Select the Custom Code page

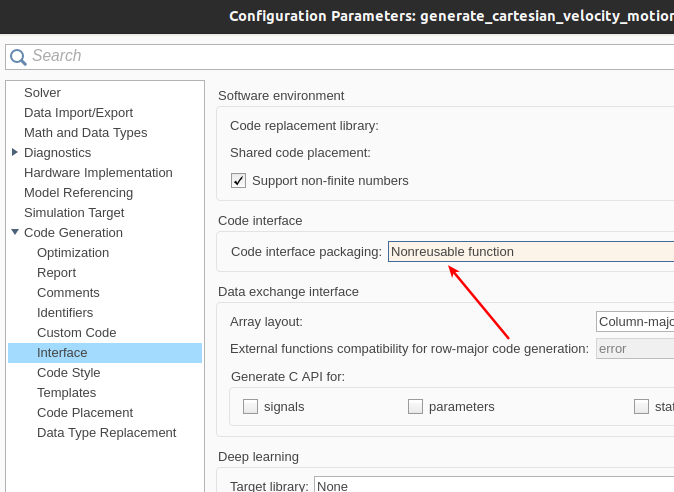[x=76, y=332]
